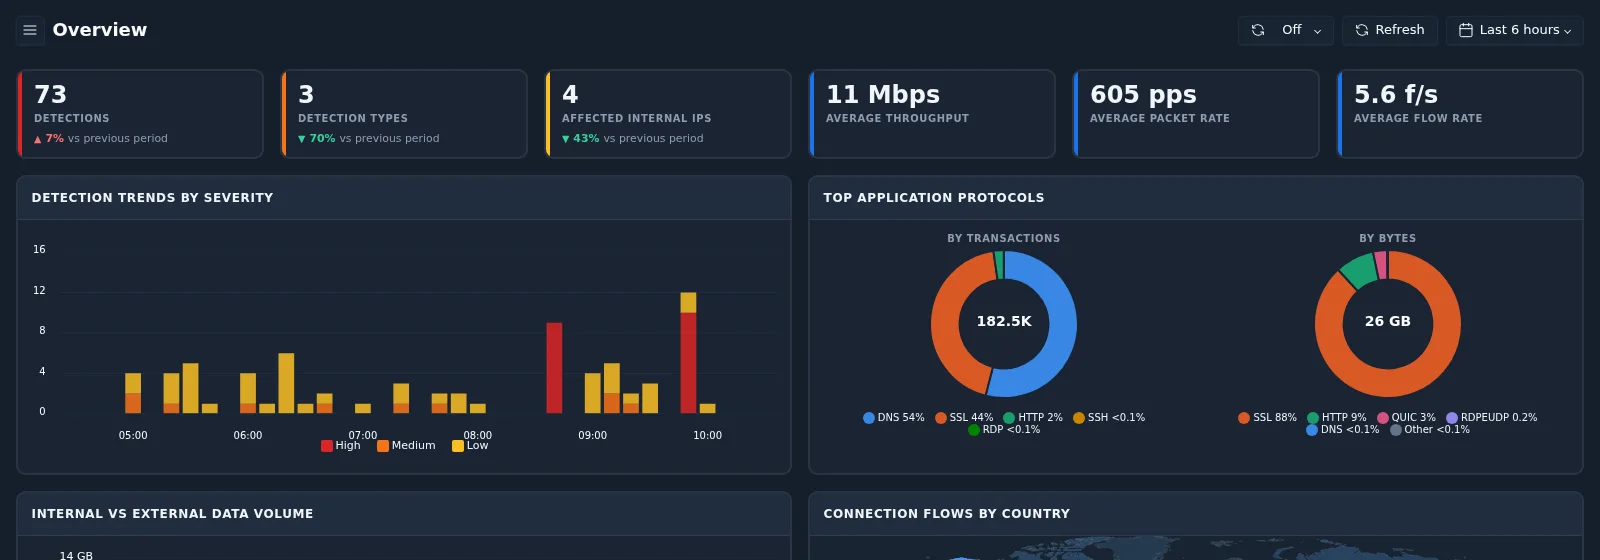Toggle Other <0.1% legend entry
The image size is (1600, 560).
1430,430
